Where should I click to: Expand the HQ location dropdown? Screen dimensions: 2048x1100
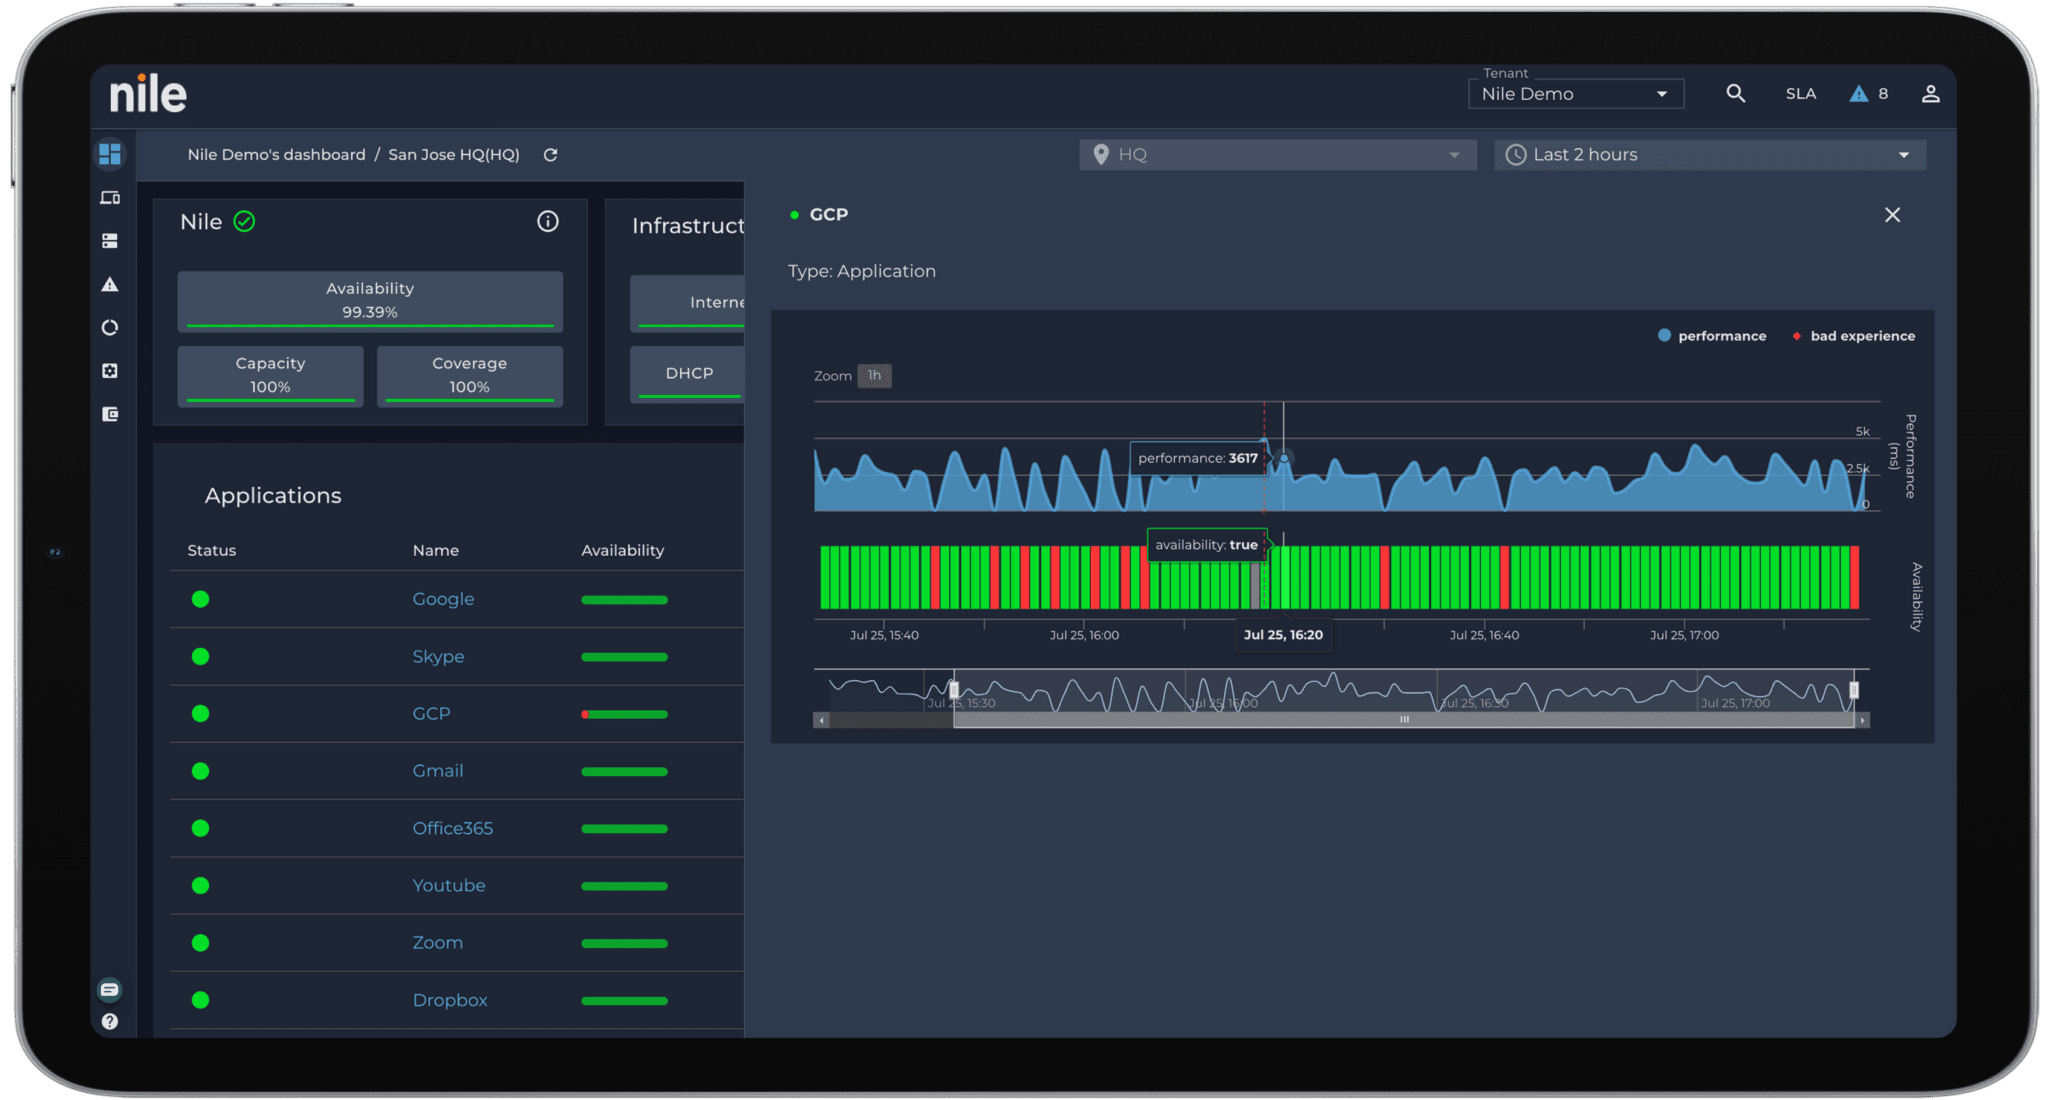tap(1277, 155)
